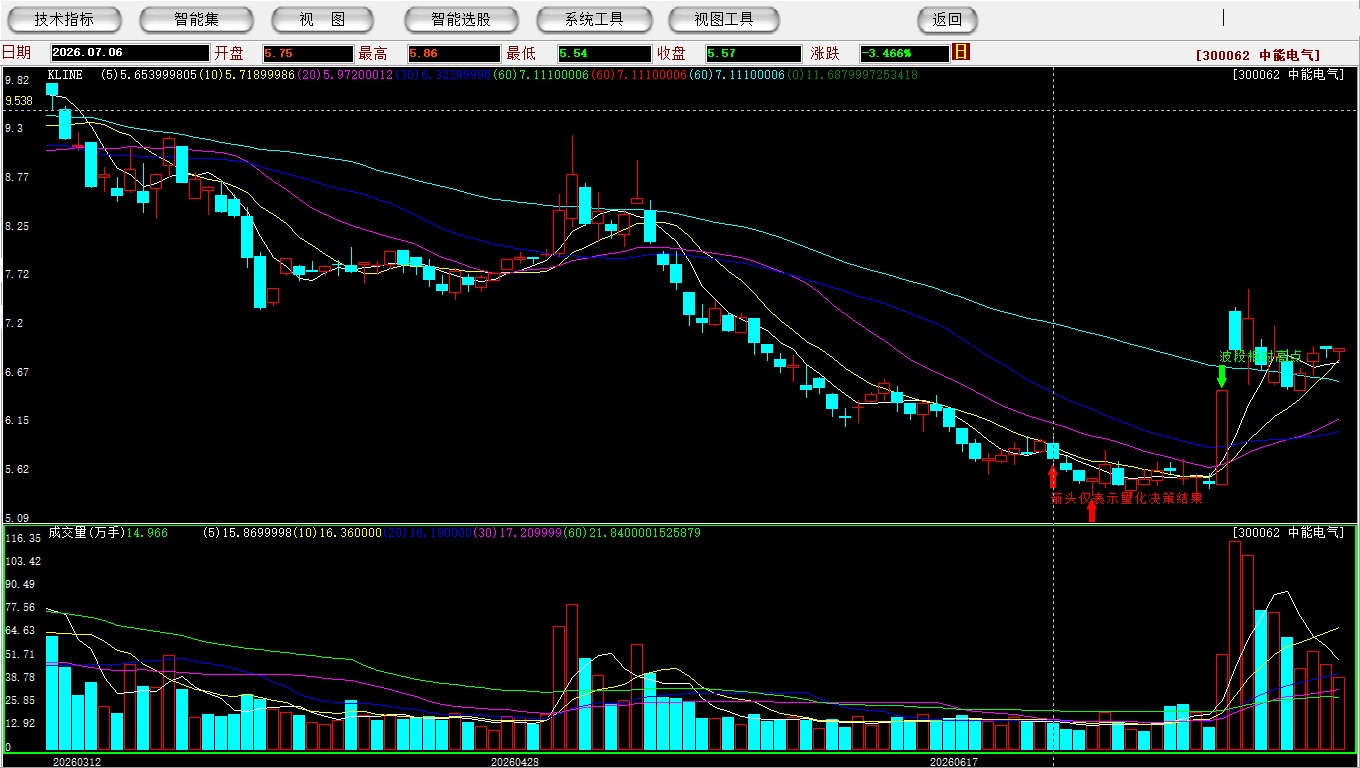Click the (5)5.653999805 MA value
The width and height of the screenshot is (1360, 768).
point(150,75)
